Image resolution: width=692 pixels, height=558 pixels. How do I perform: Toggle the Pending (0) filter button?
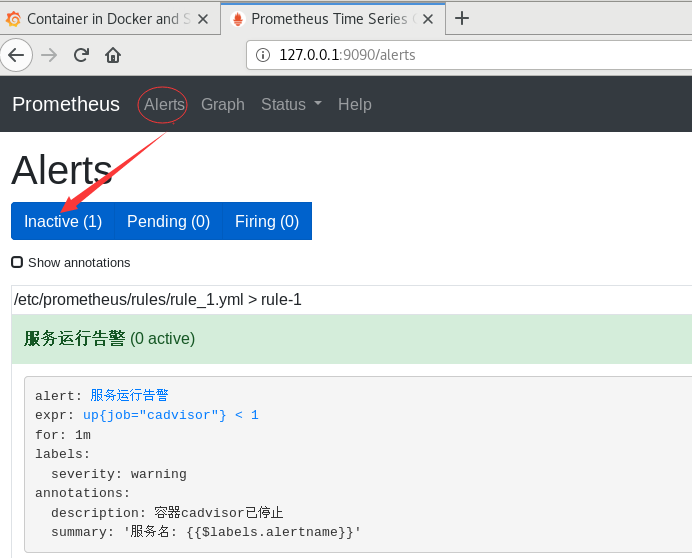[x=169, y=221]
